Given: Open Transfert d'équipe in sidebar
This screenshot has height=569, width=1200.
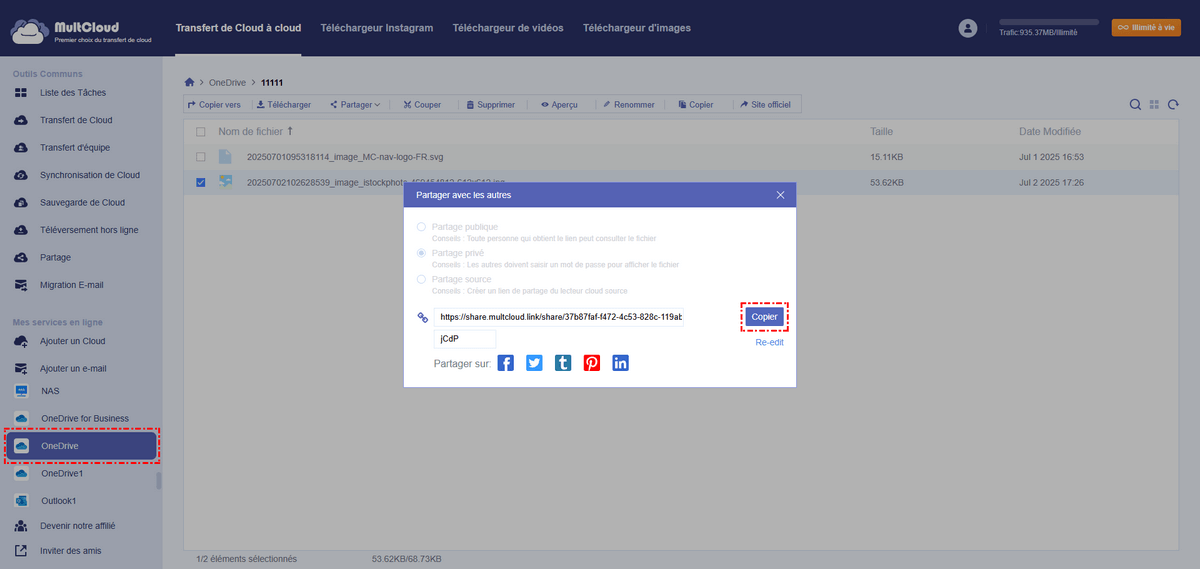Looking at the screenshot, I should (x=75, y=148).
